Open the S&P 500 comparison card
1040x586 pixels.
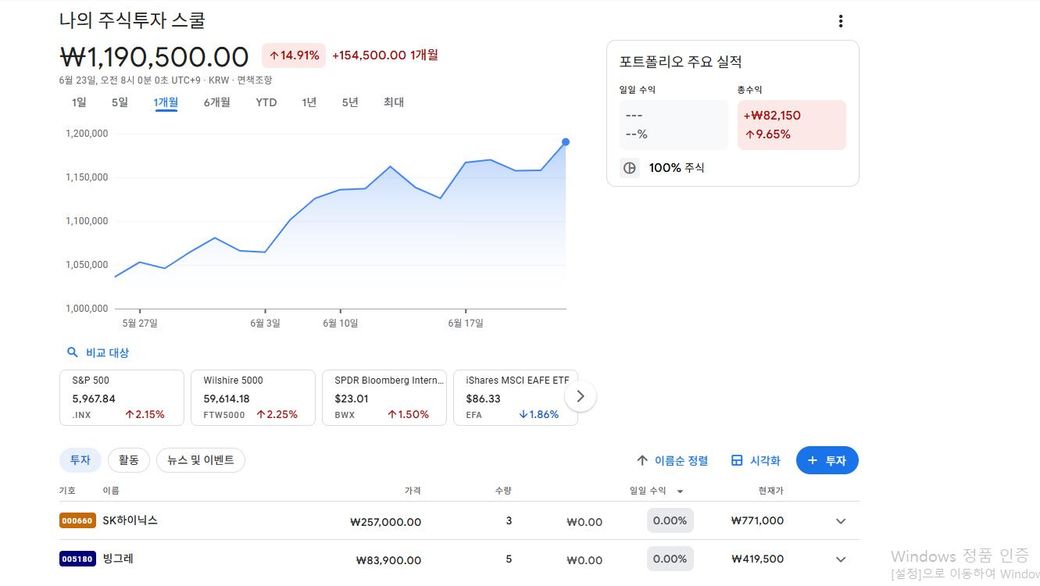point(122,397)
